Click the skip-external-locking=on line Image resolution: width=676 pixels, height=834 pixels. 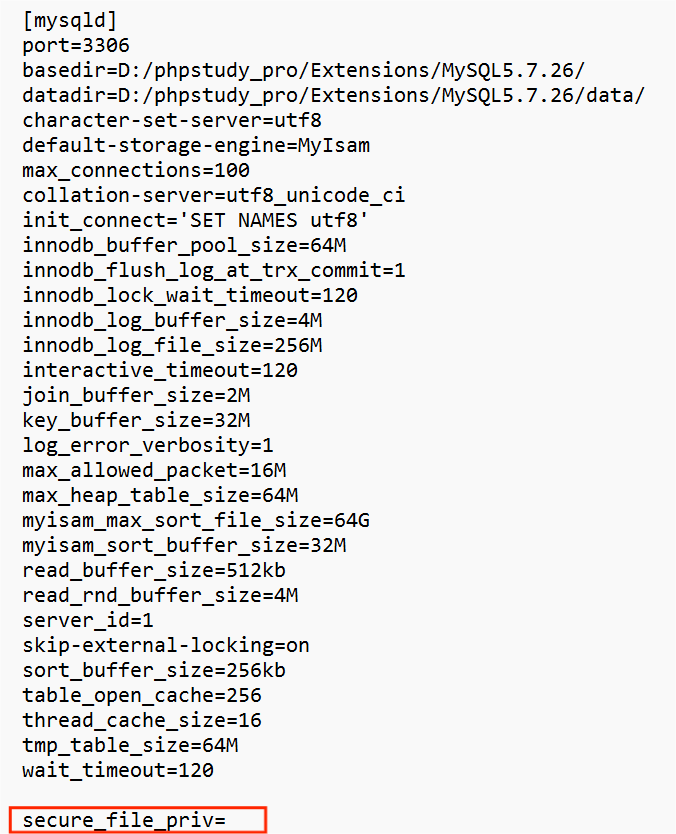click(x=166, y=646)
